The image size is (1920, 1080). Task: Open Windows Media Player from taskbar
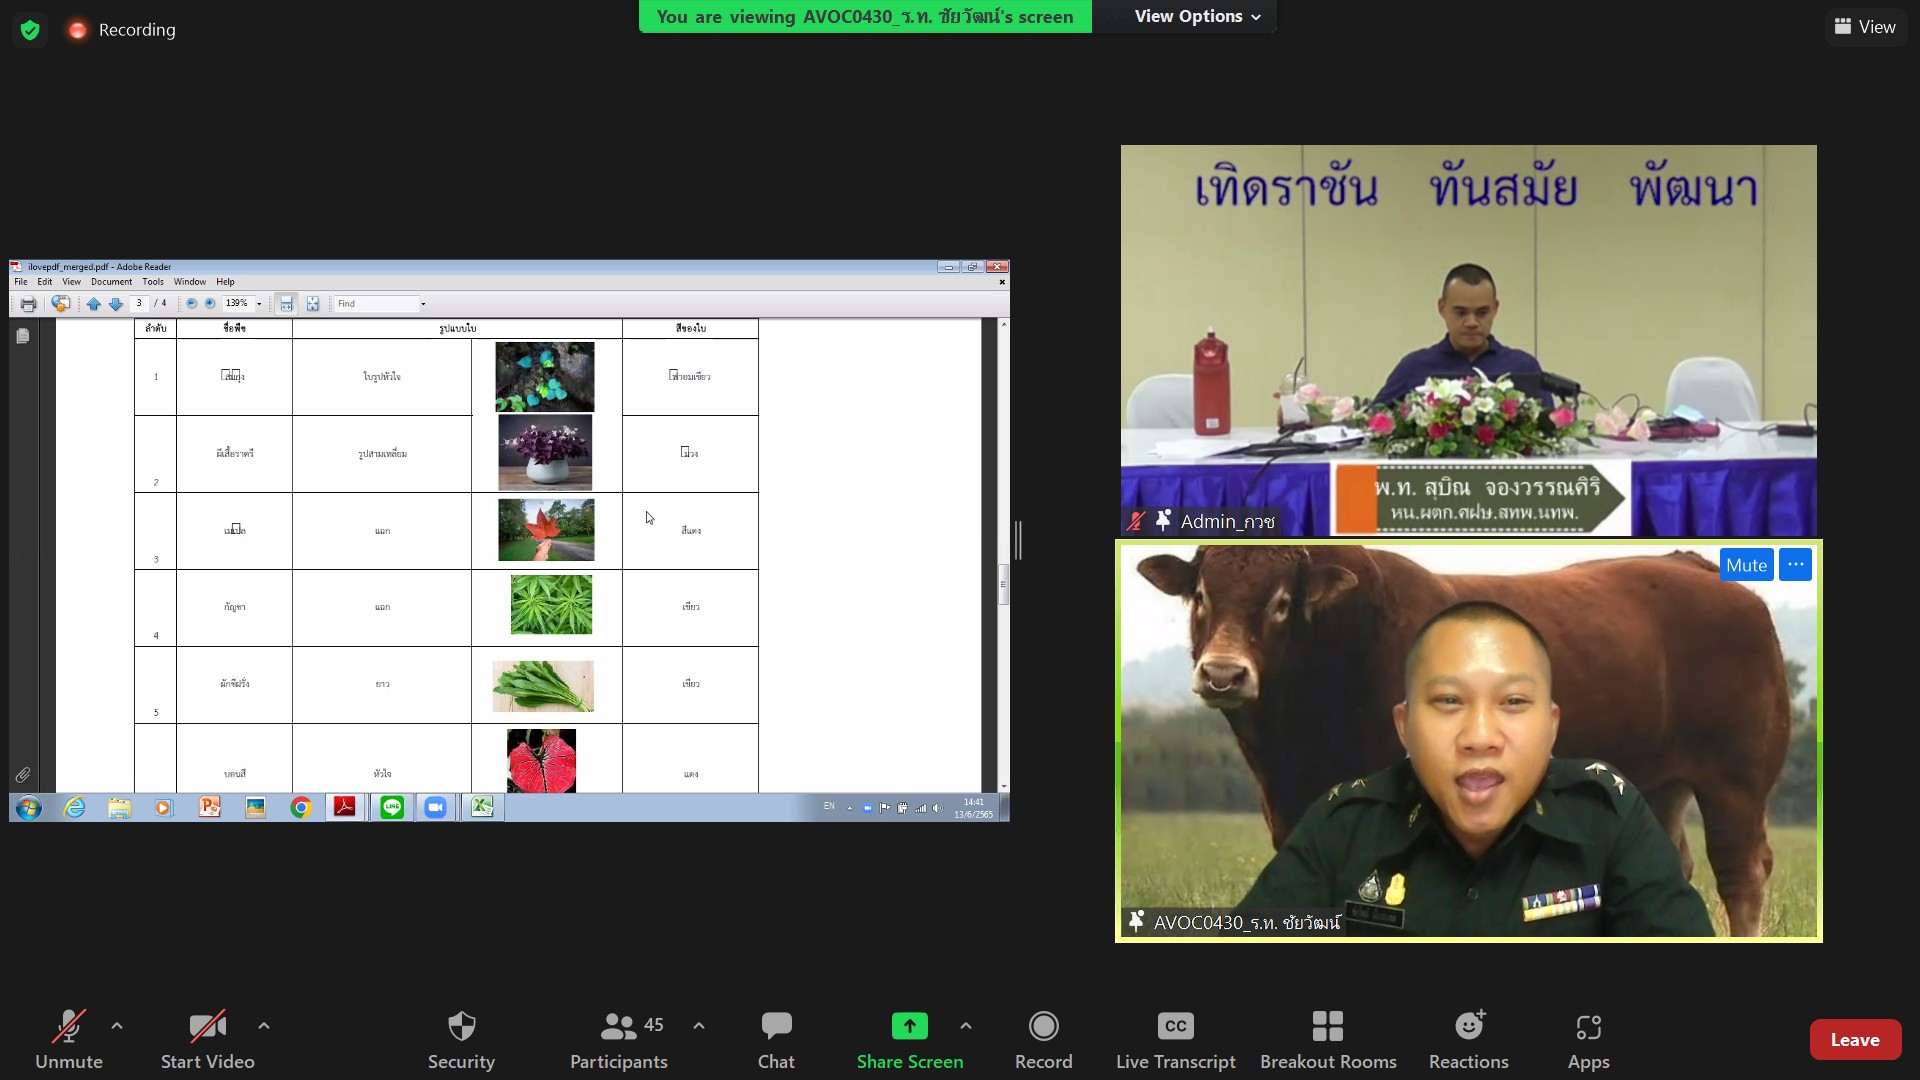click(164, 808)
